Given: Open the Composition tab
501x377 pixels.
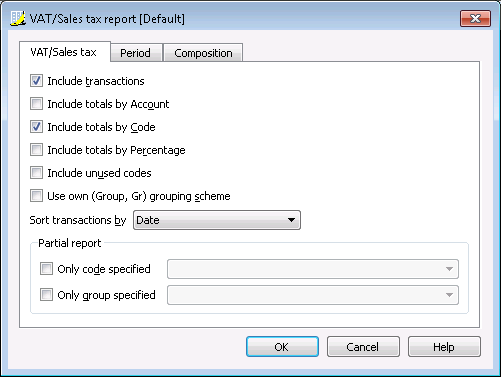Looking at the screenshot, I should [203, 53].
